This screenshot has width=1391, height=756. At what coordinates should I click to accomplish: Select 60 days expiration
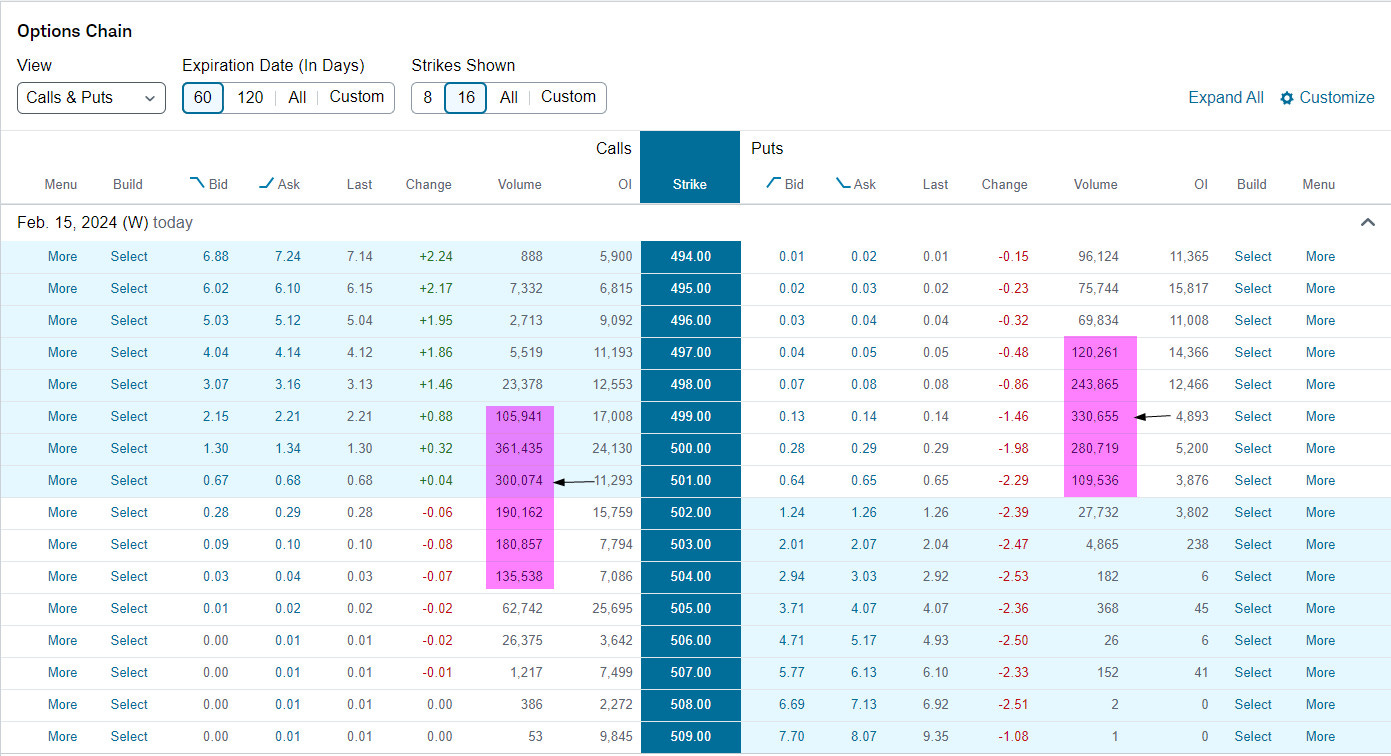pyautogui.click(x=203, y=97)
